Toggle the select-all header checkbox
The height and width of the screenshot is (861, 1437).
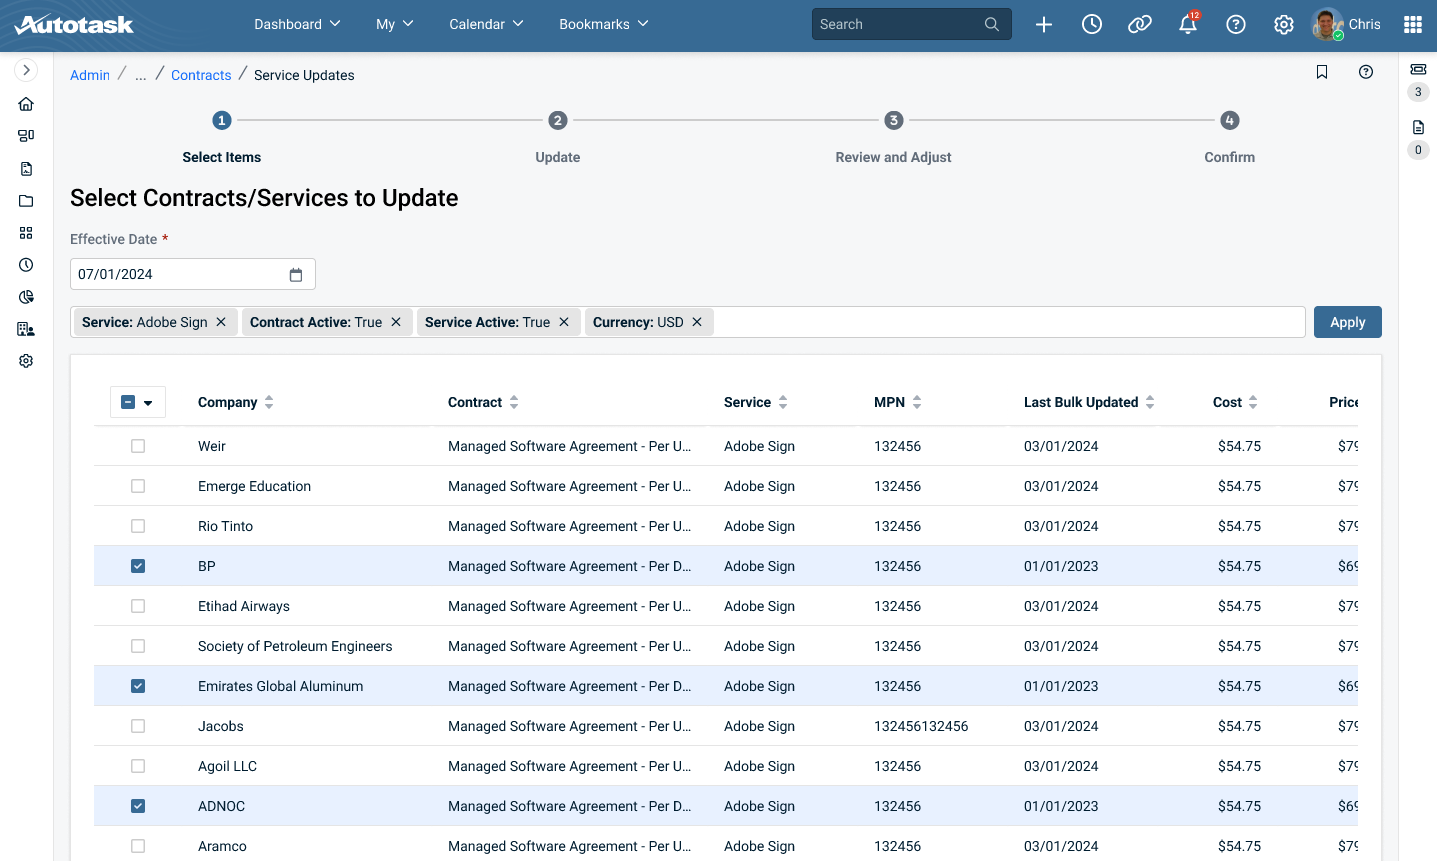click(x=128, y=402)
